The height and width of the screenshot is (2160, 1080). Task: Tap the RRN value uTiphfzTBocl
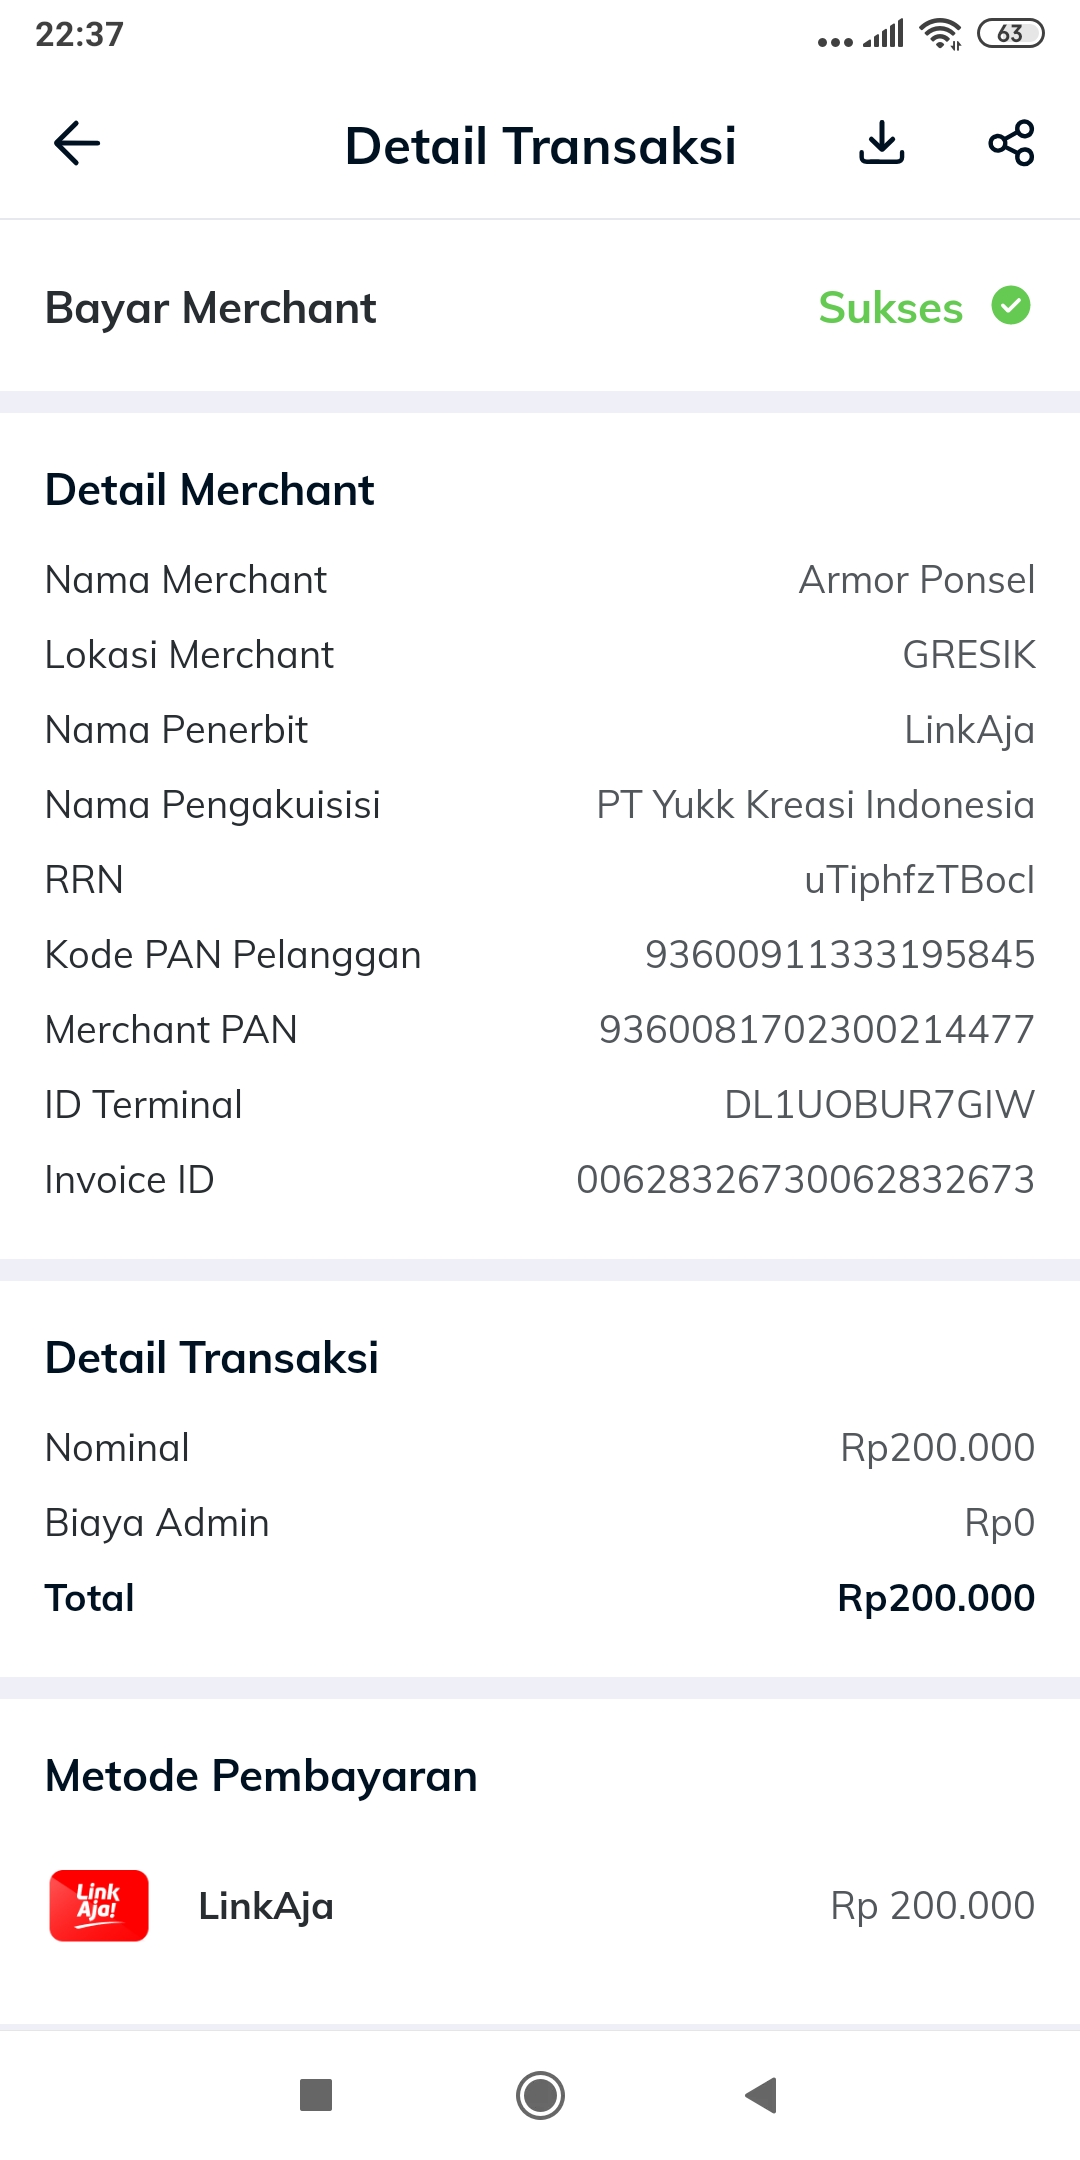(x=919, y=880)
